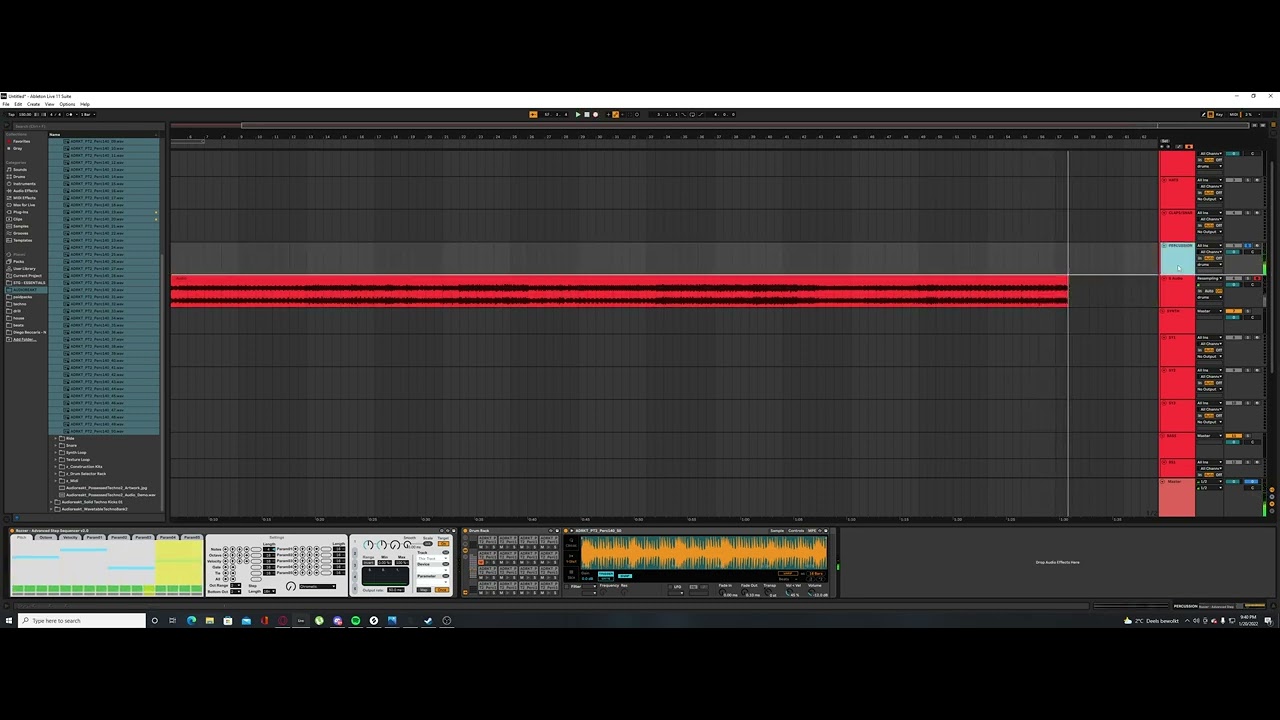Open User Library in Places
This screenshot has width=1280, height=720.
[24, 269]
